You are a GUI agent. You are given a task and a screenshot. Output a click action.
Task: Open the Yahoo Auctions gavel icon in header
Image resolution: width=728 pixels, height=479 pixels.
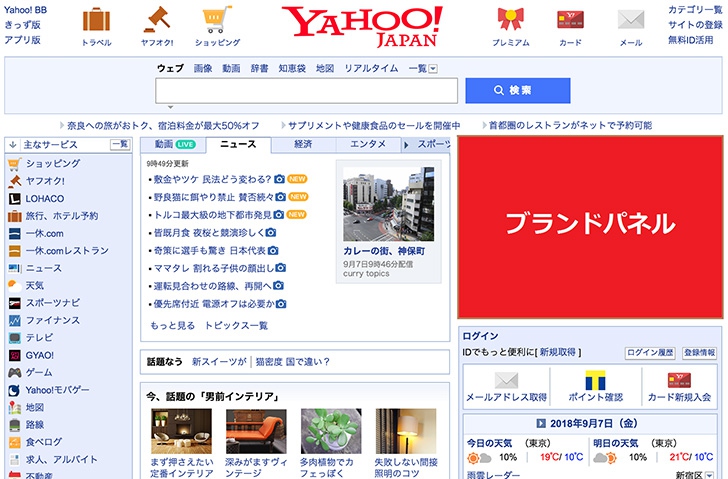[156, 19]
